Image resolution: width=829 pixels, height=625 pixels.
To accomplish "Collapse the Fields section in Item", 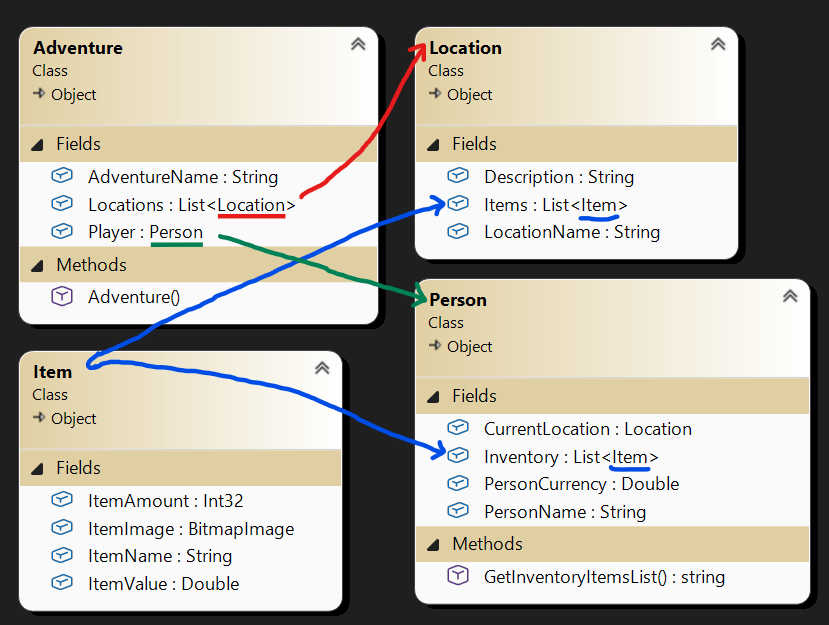I will click(x=38, y=468).
